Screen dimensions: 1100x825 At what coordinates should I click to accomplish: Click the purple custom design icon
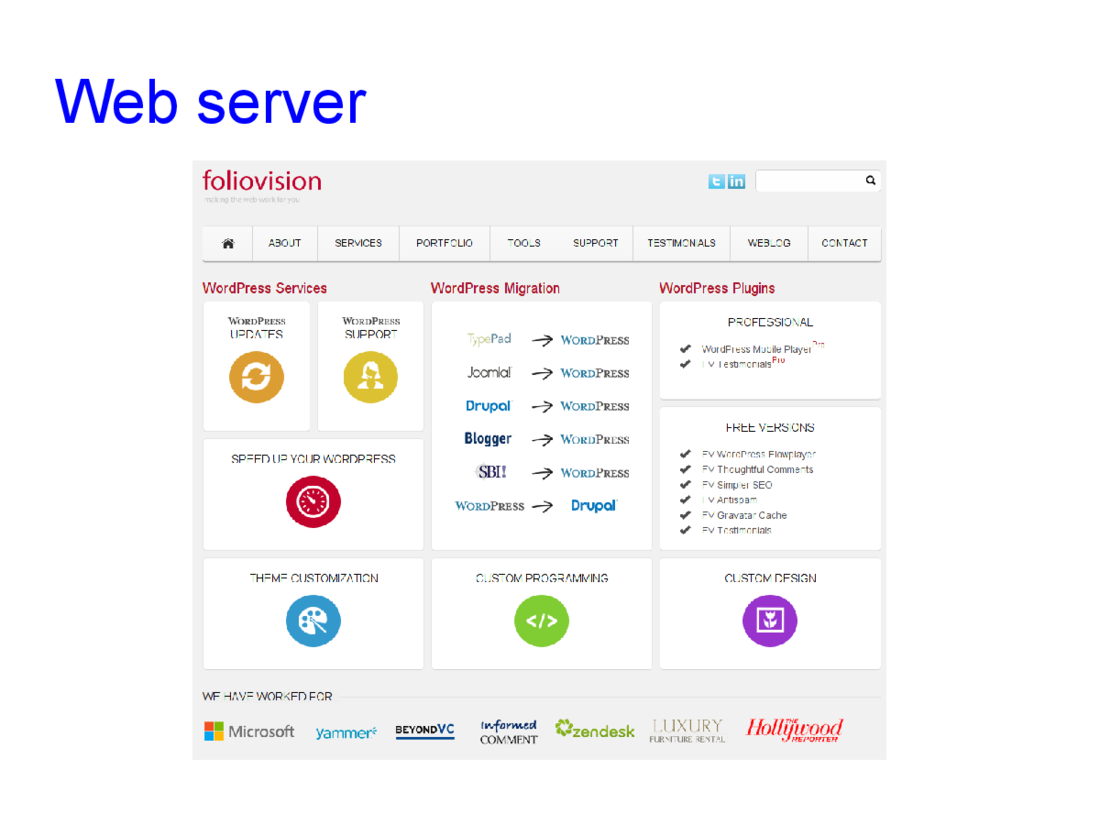coord(770,621)
